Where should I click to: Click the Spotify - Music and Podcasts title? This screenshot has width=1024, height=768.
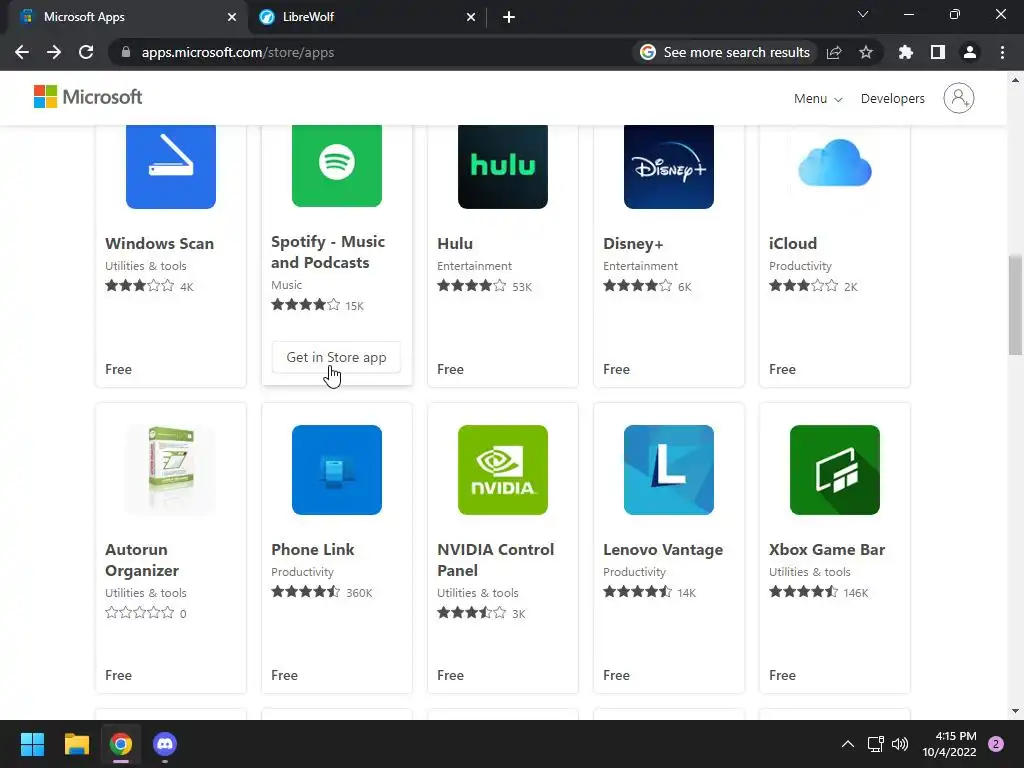coord(328,252)
